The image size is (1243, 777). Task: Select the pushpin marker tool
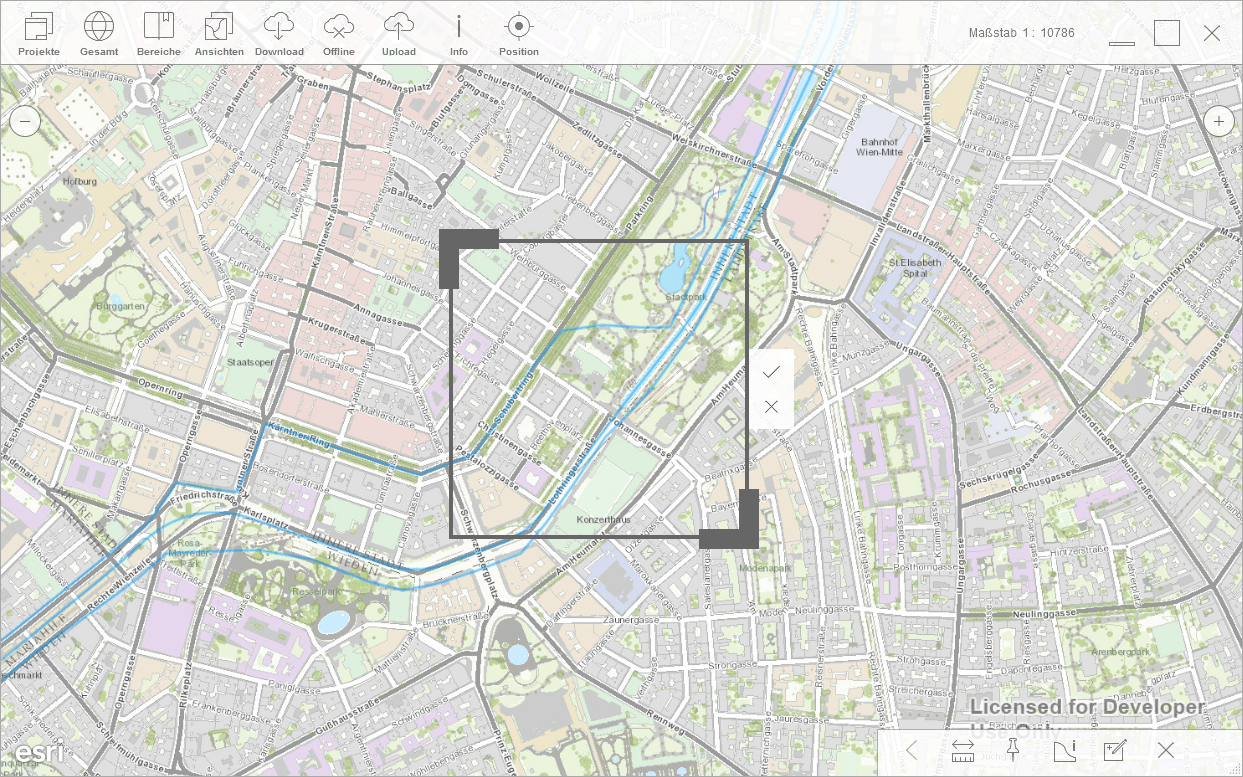1012,750
